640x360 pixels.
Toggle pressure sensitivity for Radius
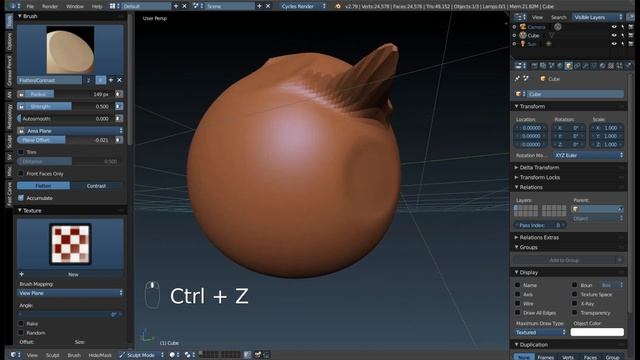point(119,94)
